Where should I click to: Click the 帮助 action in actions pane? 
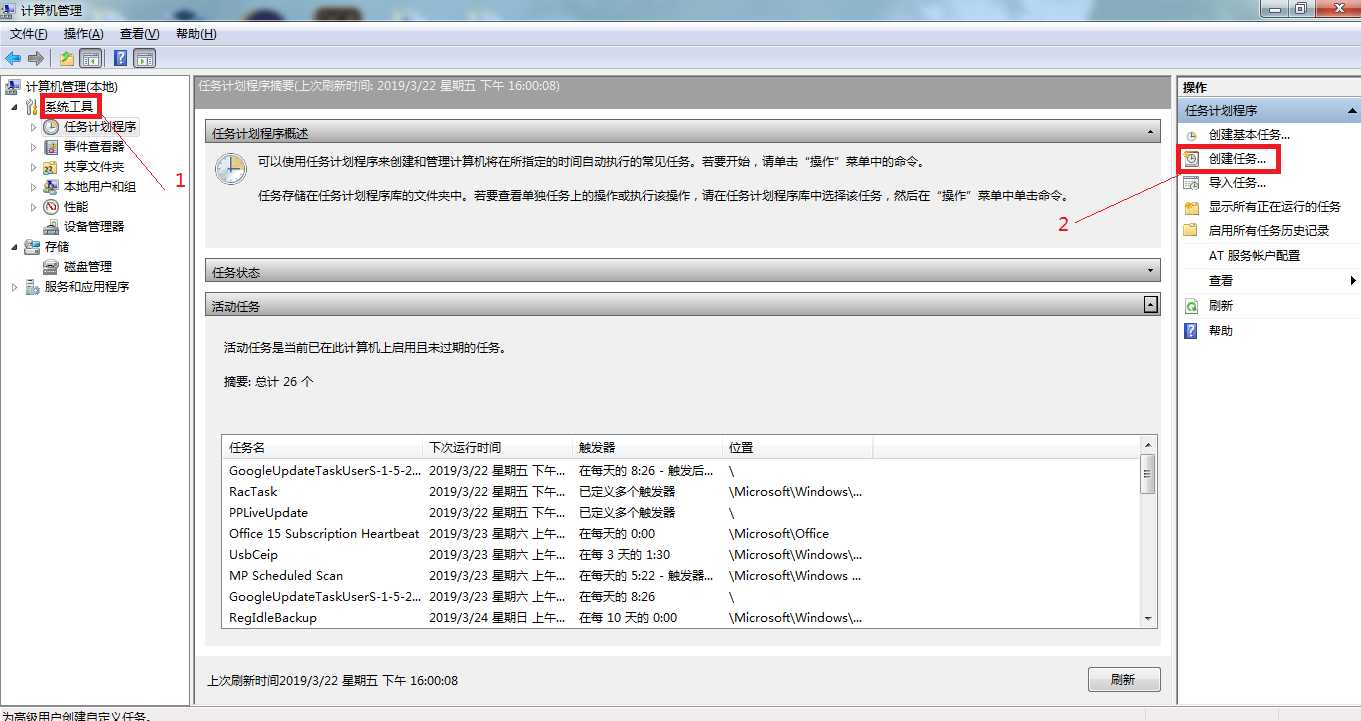click(1220, 331)
